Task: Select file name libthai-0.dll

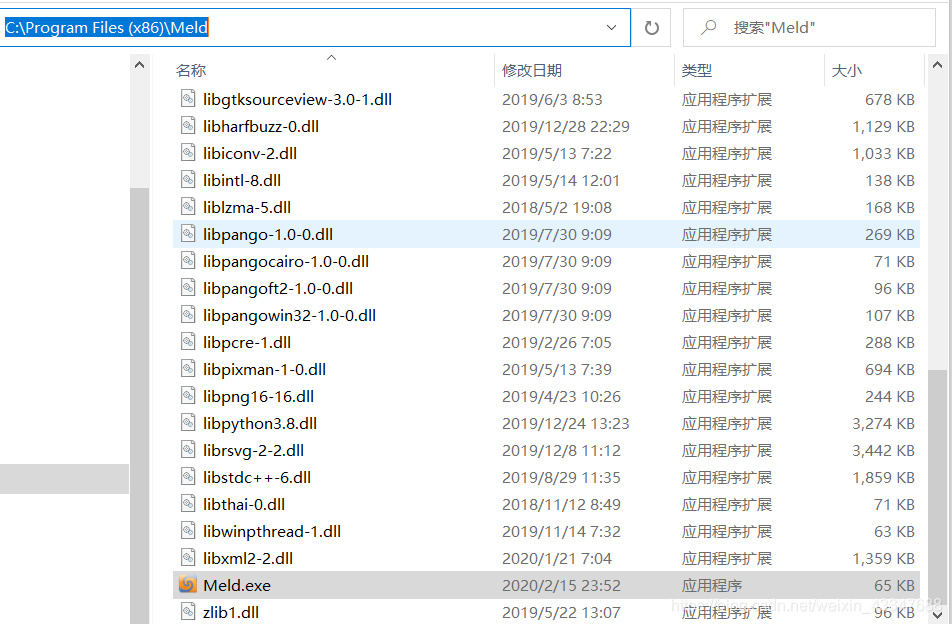Action: tap(244, 504)
